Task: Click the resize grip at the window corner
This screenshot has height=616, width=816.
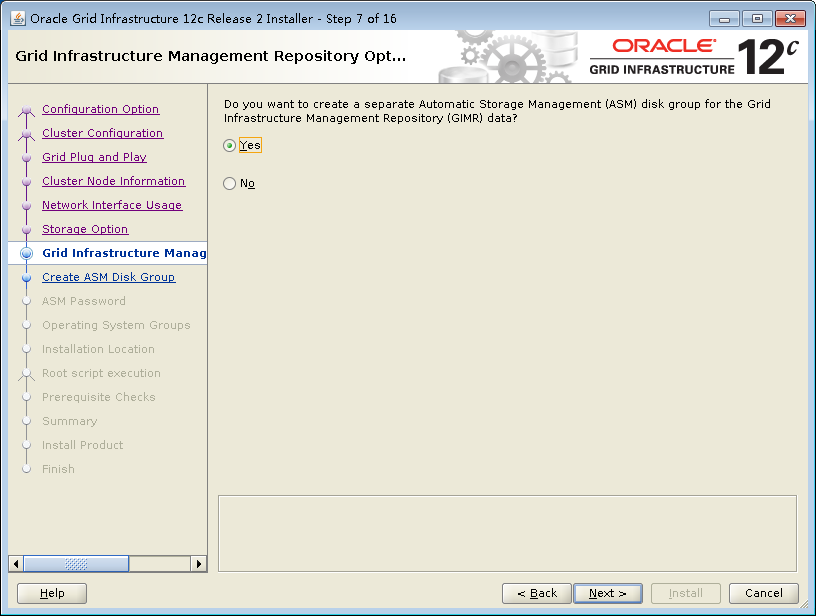Action: pyautogui.click(x=804, y=604)
